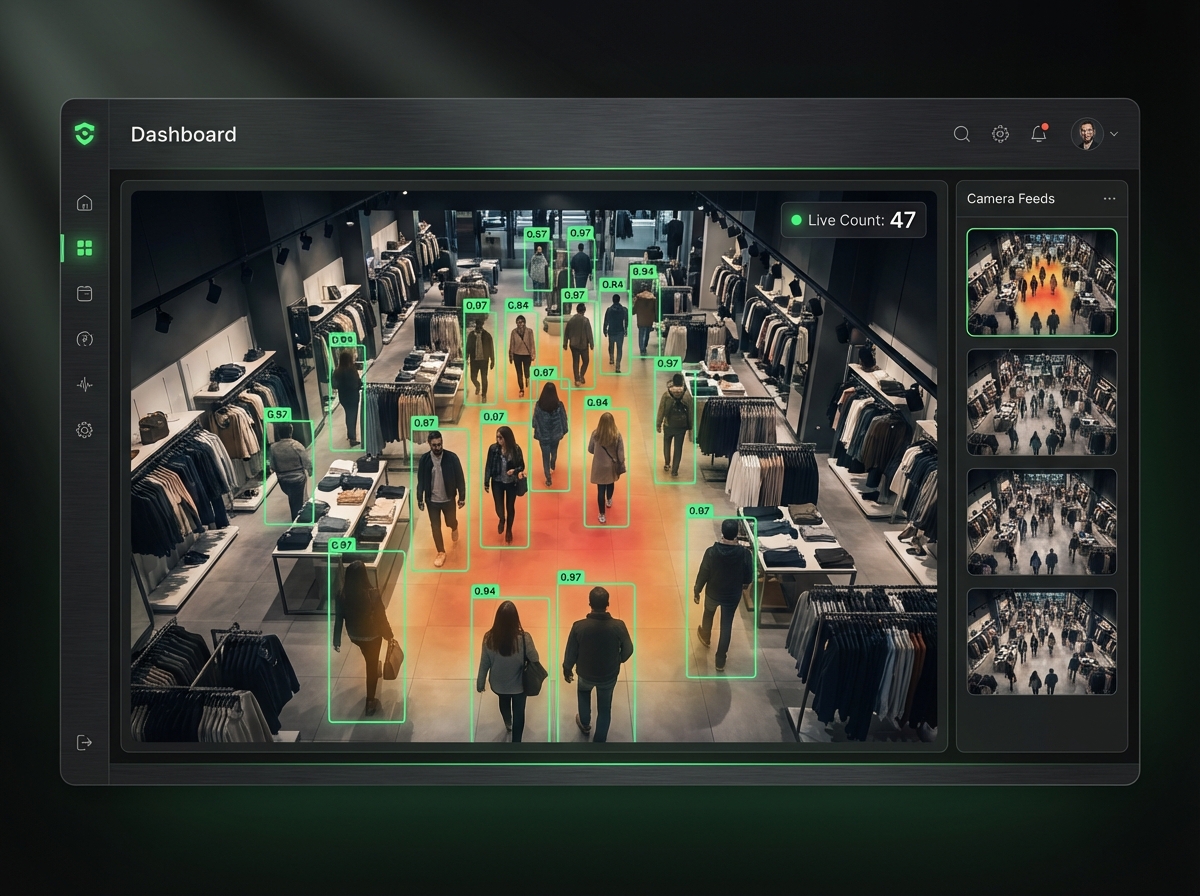Viewport: 1200px width, 896px height.
Task: Click the Live Count 47 badge
Action: (x=853, y=220)
